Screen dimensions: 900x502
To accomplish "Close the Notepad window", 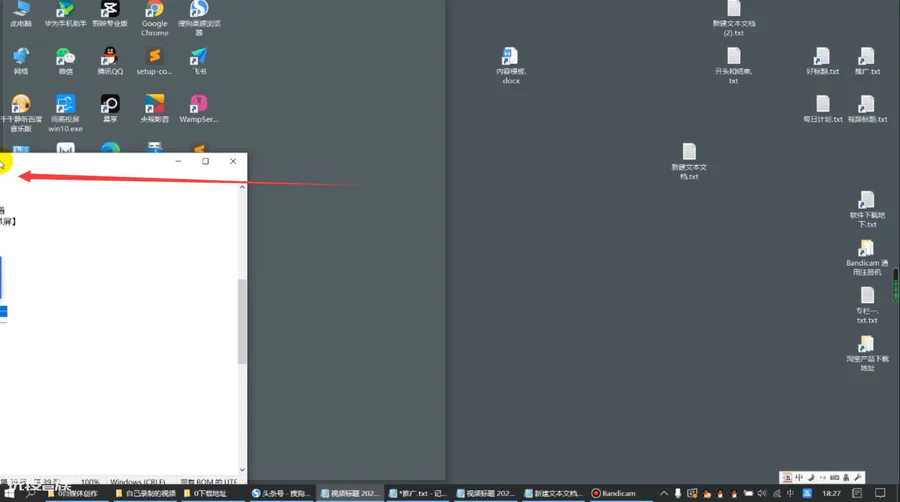I will coord(233,161).
